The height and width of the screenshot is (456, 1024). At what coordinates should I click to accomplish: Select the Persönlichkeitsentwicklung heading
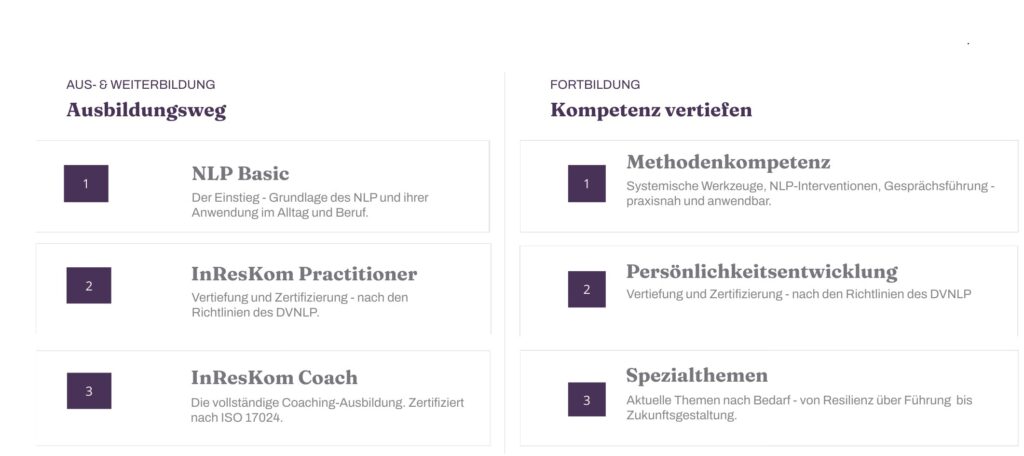tap(762, 272)
